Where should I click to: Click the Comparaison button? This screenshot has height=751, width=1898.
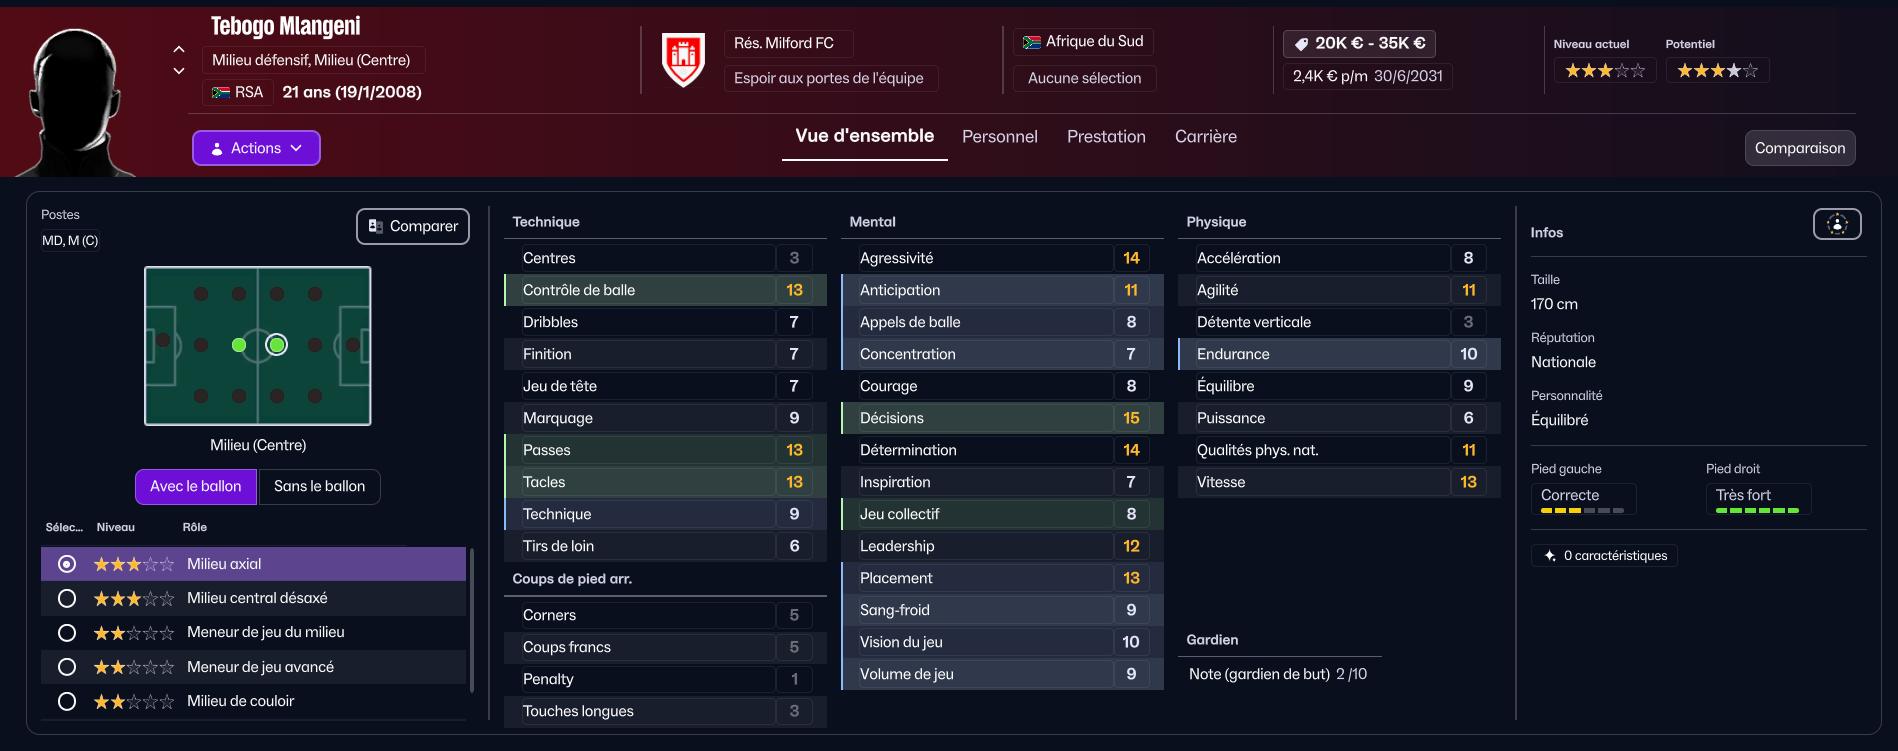click(1800, 148)
